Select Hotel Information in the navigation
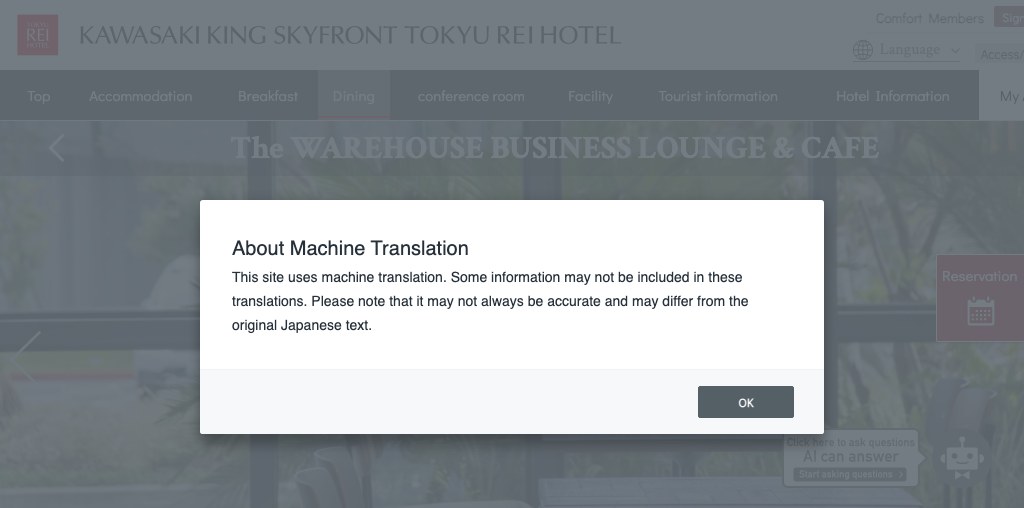The image size is (1024, 508). tap(892, 96)
